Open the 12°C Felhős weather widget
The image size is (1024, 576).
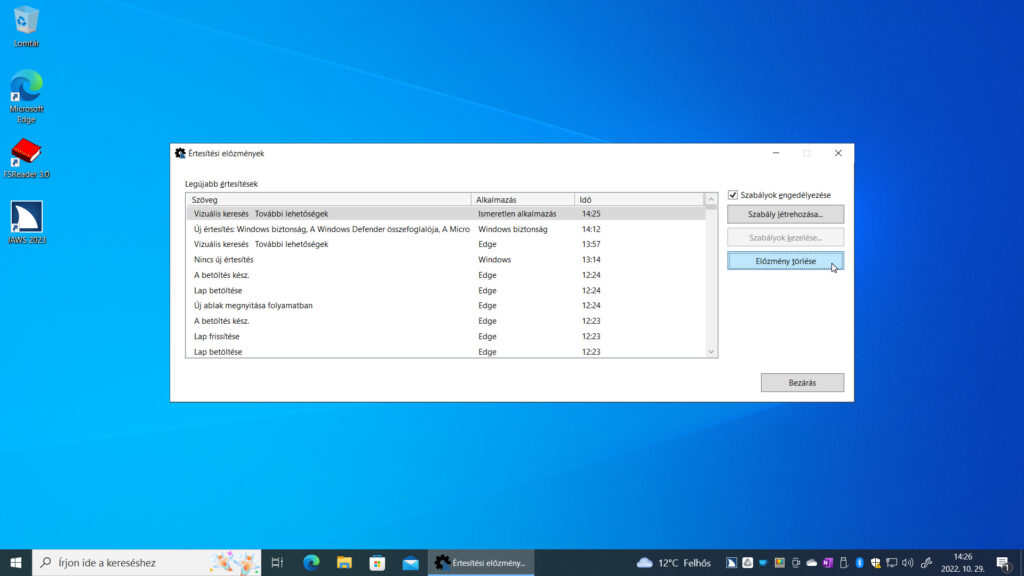click(673, 562)
